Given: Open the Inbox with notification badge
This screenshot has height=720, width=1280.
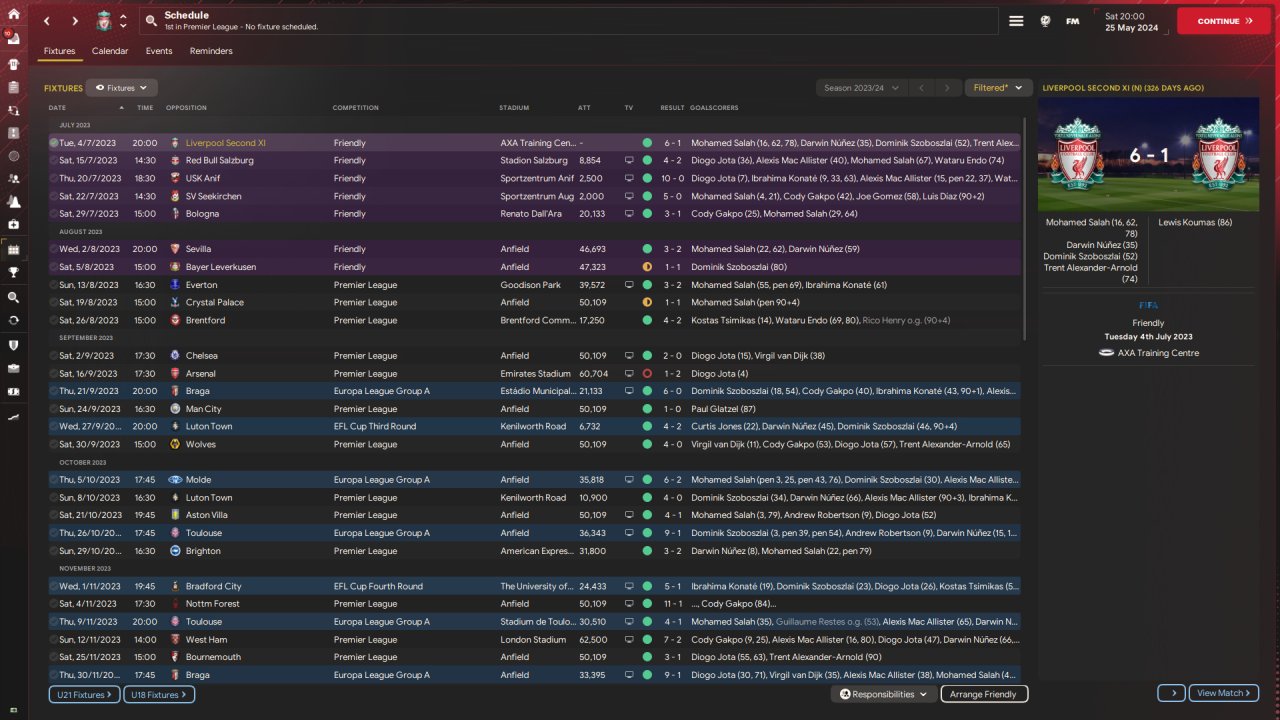Looking at the screenshot, I should coord(14,38).
